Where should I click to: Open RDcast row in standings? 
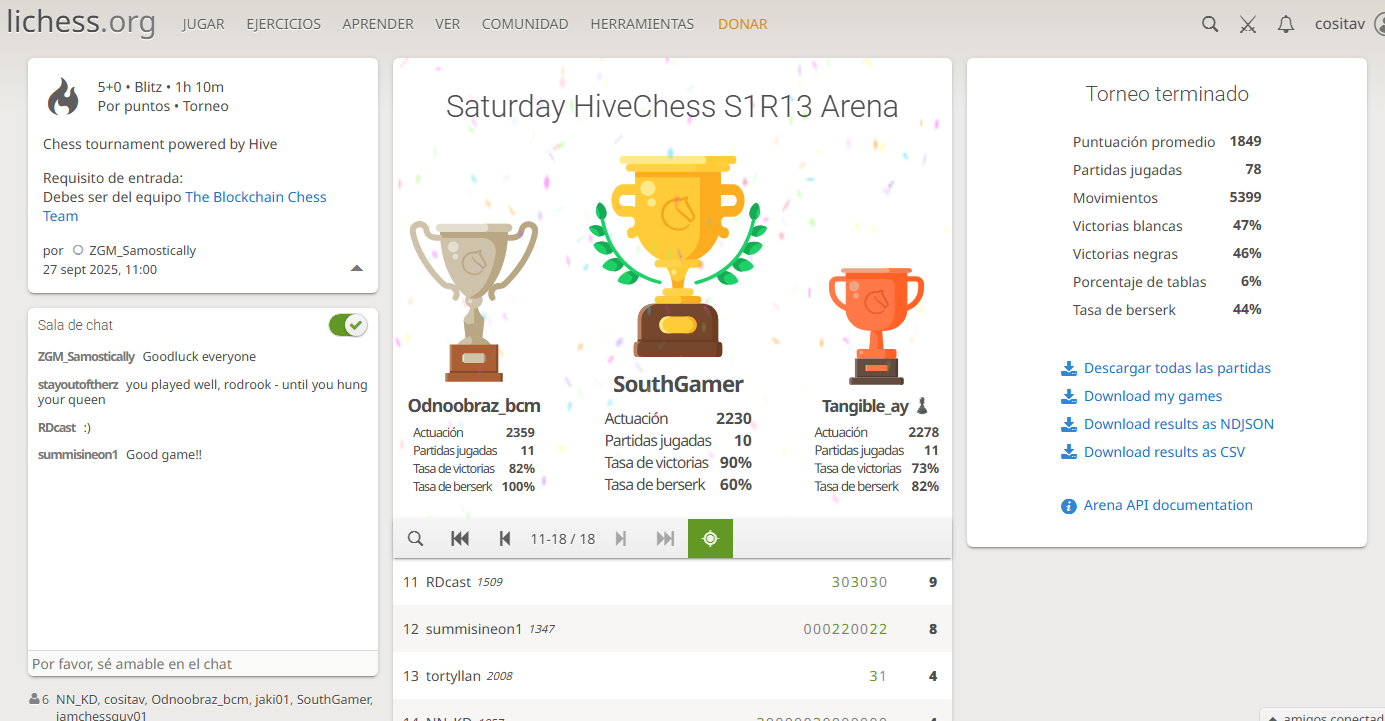point(672,582)
